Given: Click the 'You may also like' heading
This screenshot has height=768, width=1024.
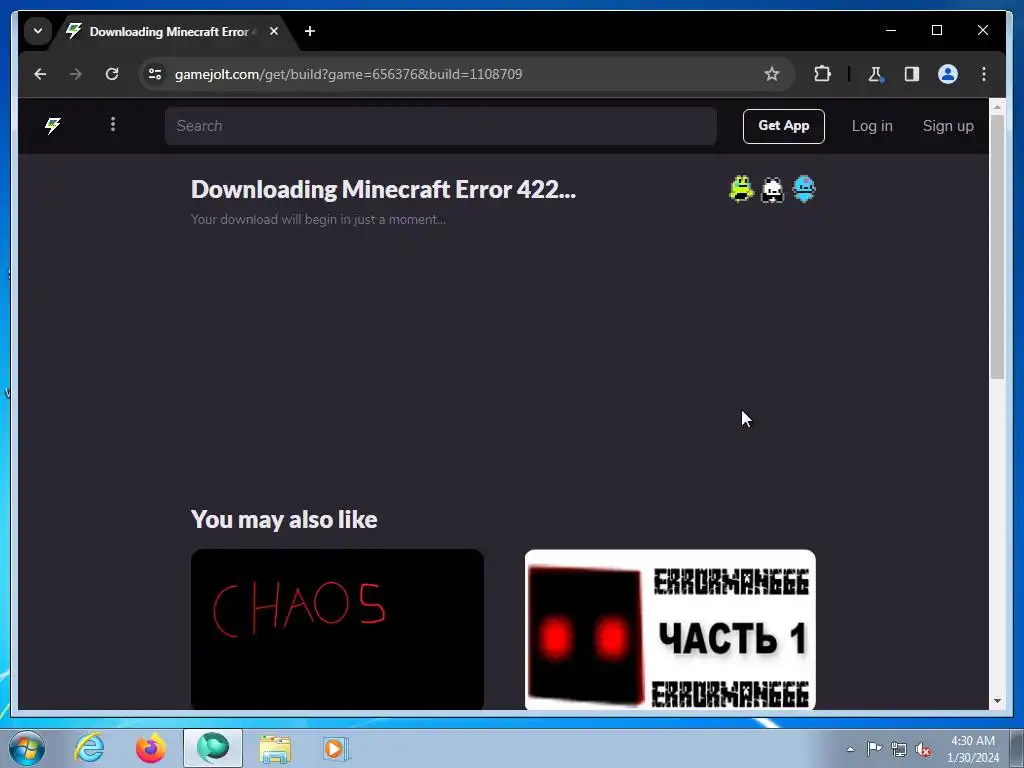Looking at the screenshot, I should click(284, 520).
